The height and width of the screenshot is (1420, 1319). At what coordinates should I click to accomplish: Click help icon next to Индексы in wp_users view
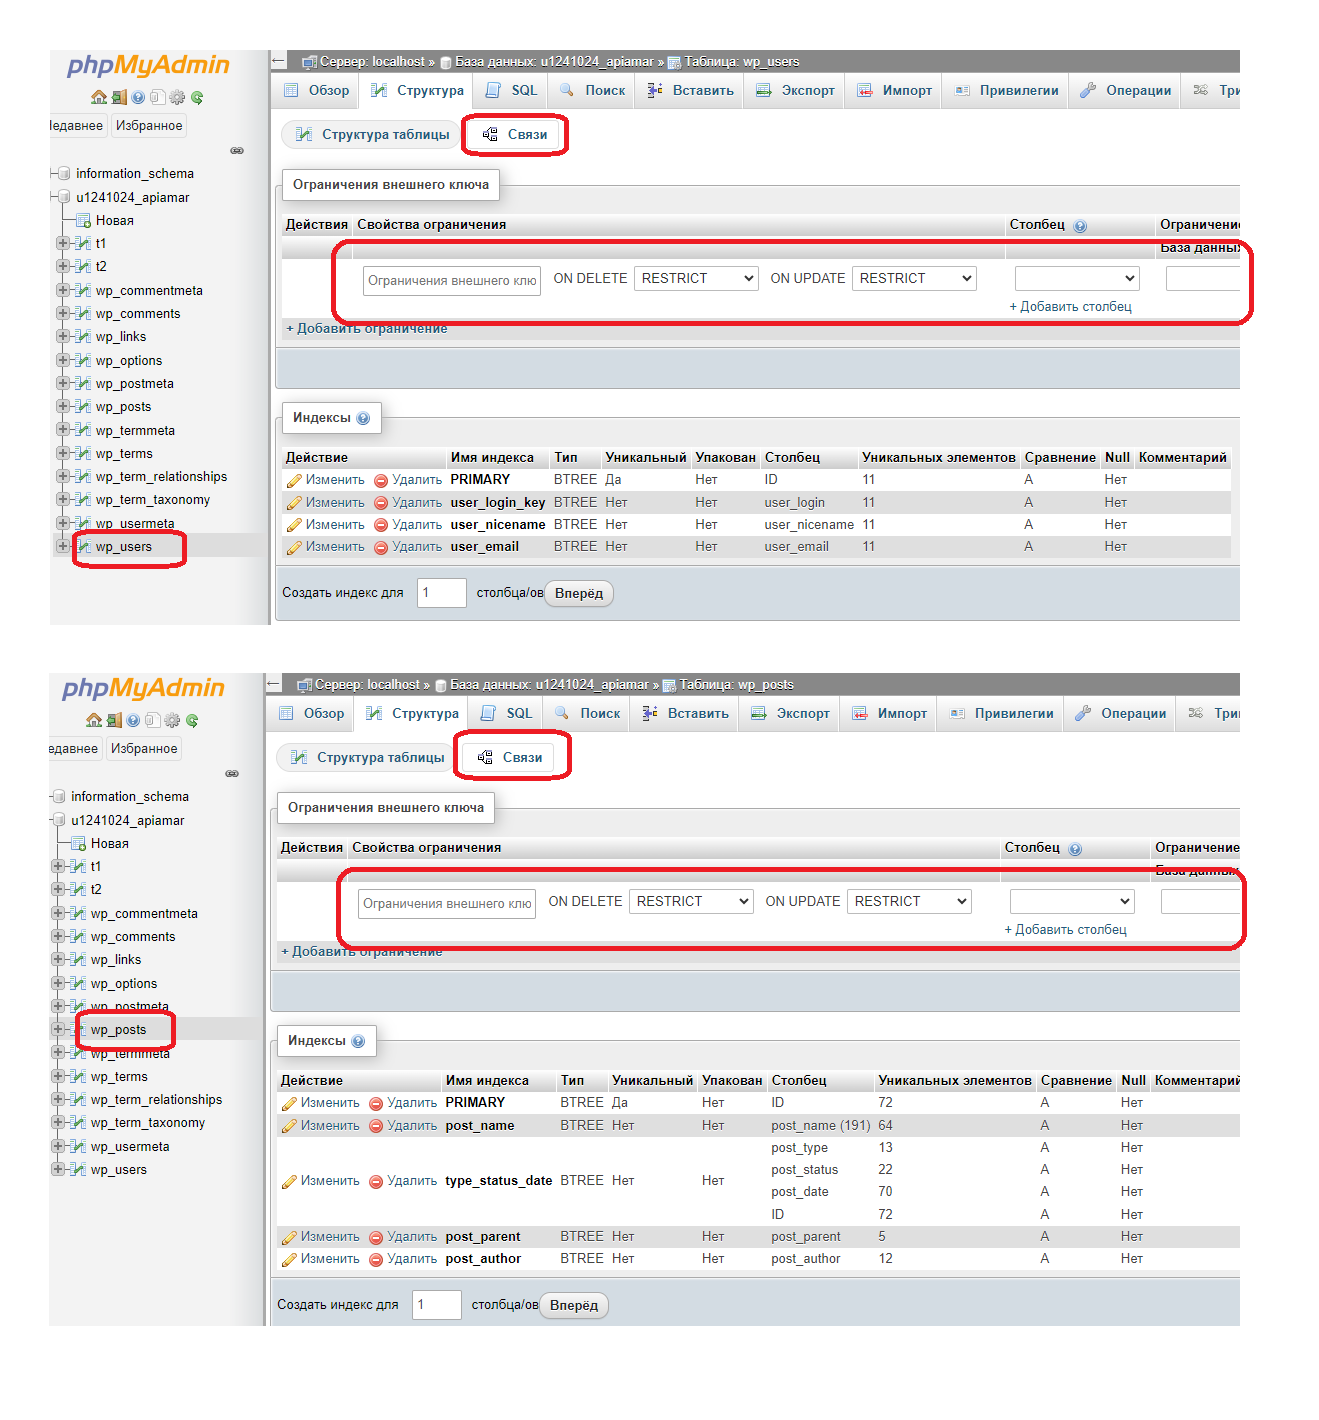[x=363, y=418]
